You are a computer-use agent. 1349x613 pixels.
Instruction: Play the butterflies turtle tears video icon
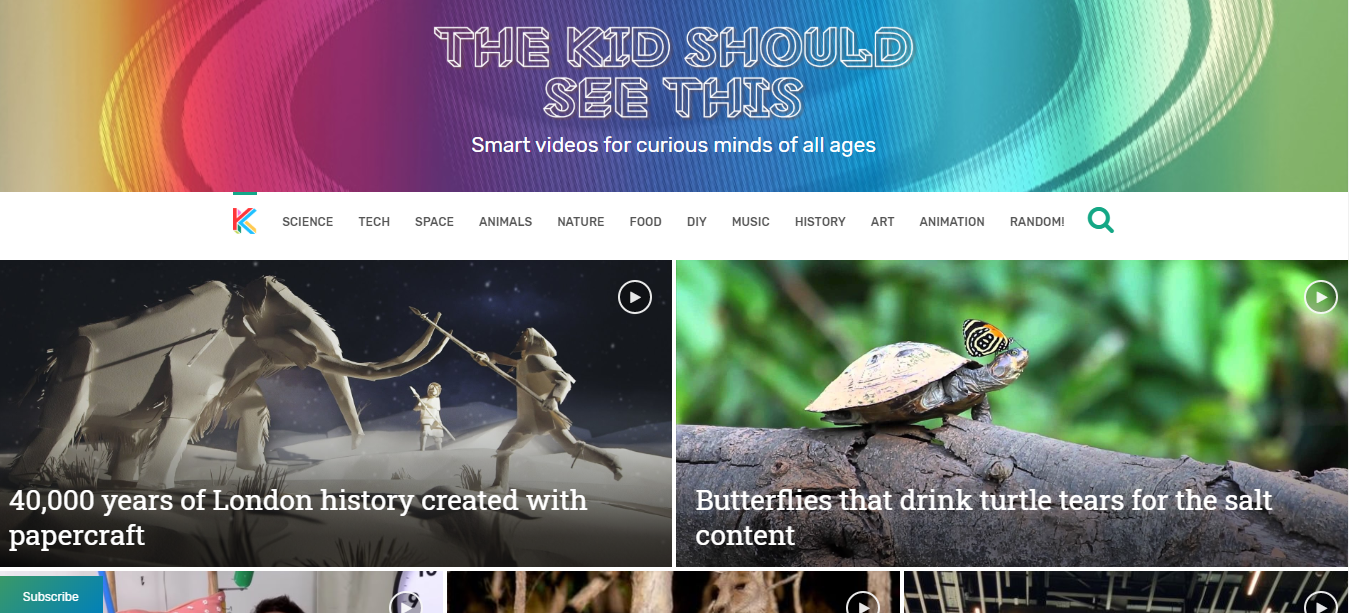[x=1321, y=297]
